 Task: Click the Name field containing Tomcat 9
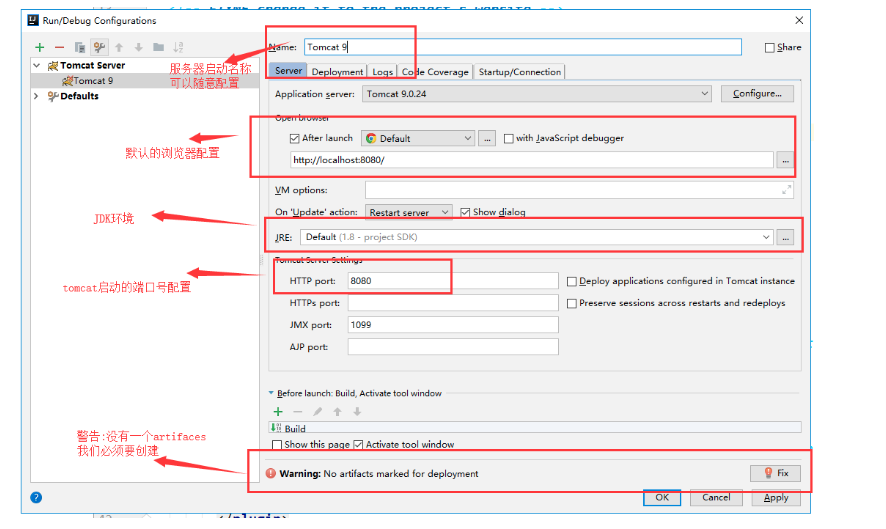click(x=523, y=47)
